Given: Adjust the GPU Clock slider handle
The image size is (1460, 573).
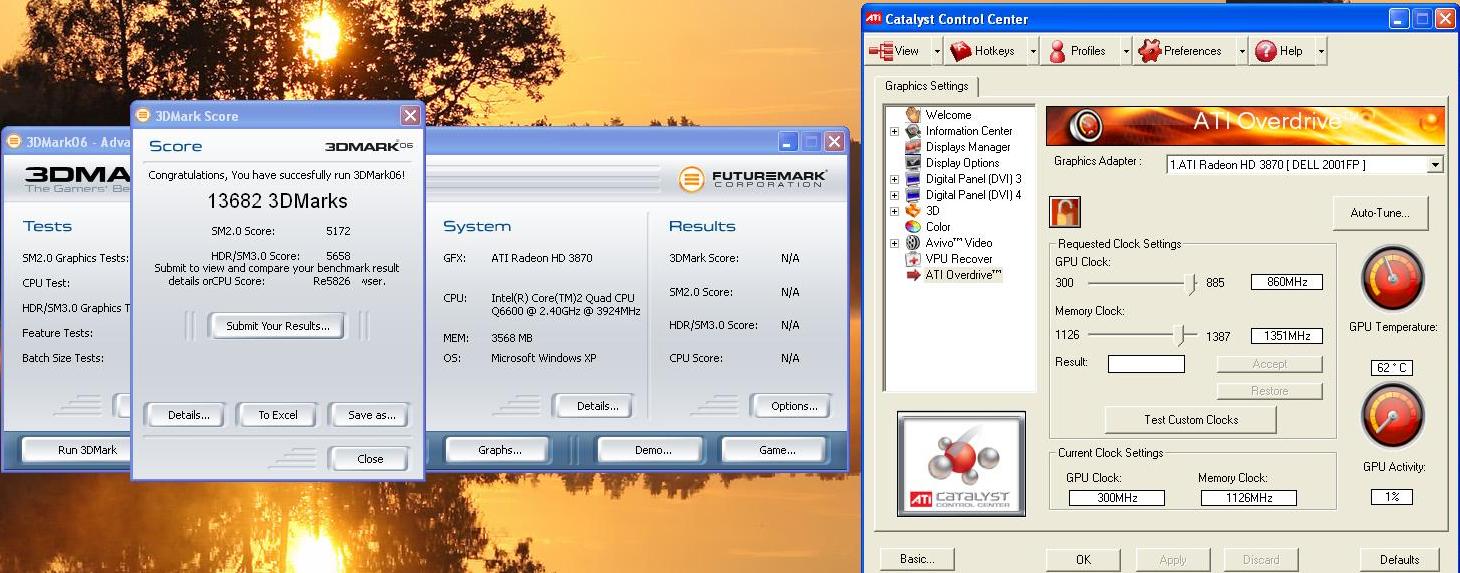Looking at the screenshot, I should coord(1190,284).
